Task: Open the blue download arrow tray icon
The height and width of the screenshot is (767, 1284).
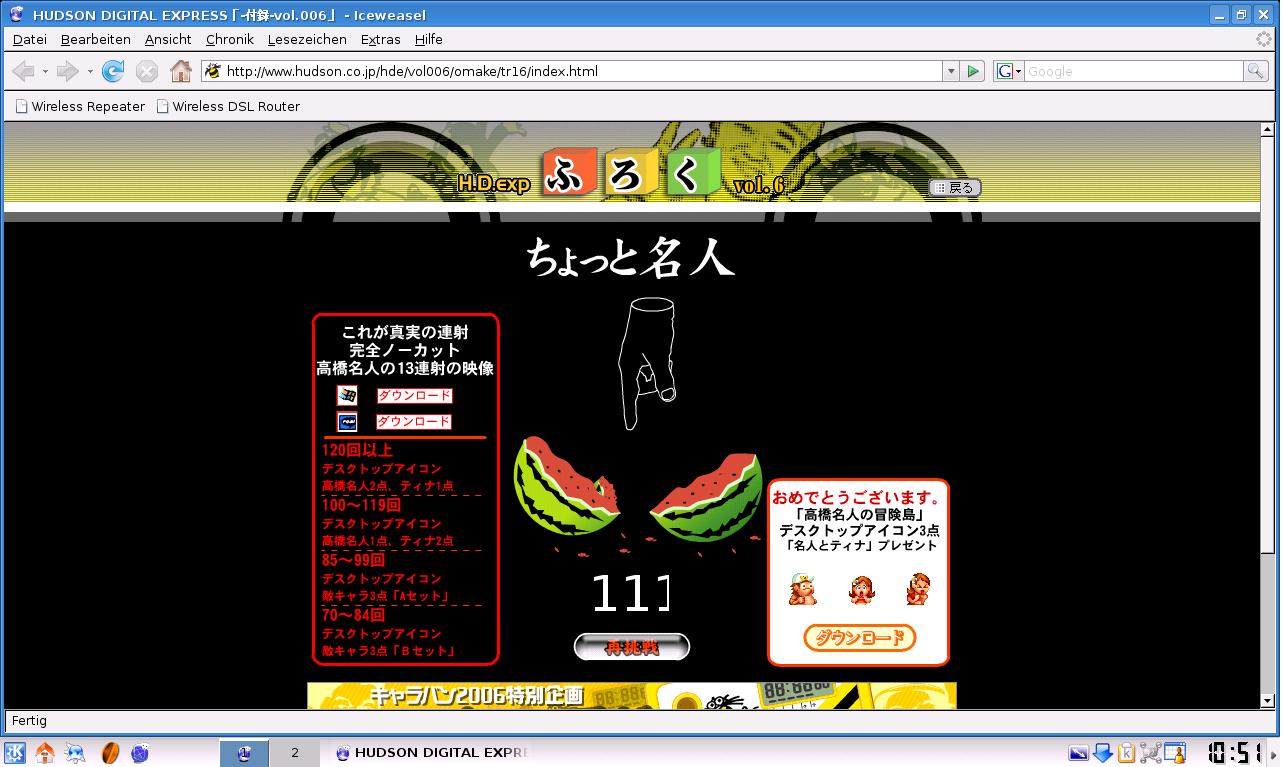Action: [1103, 753]
